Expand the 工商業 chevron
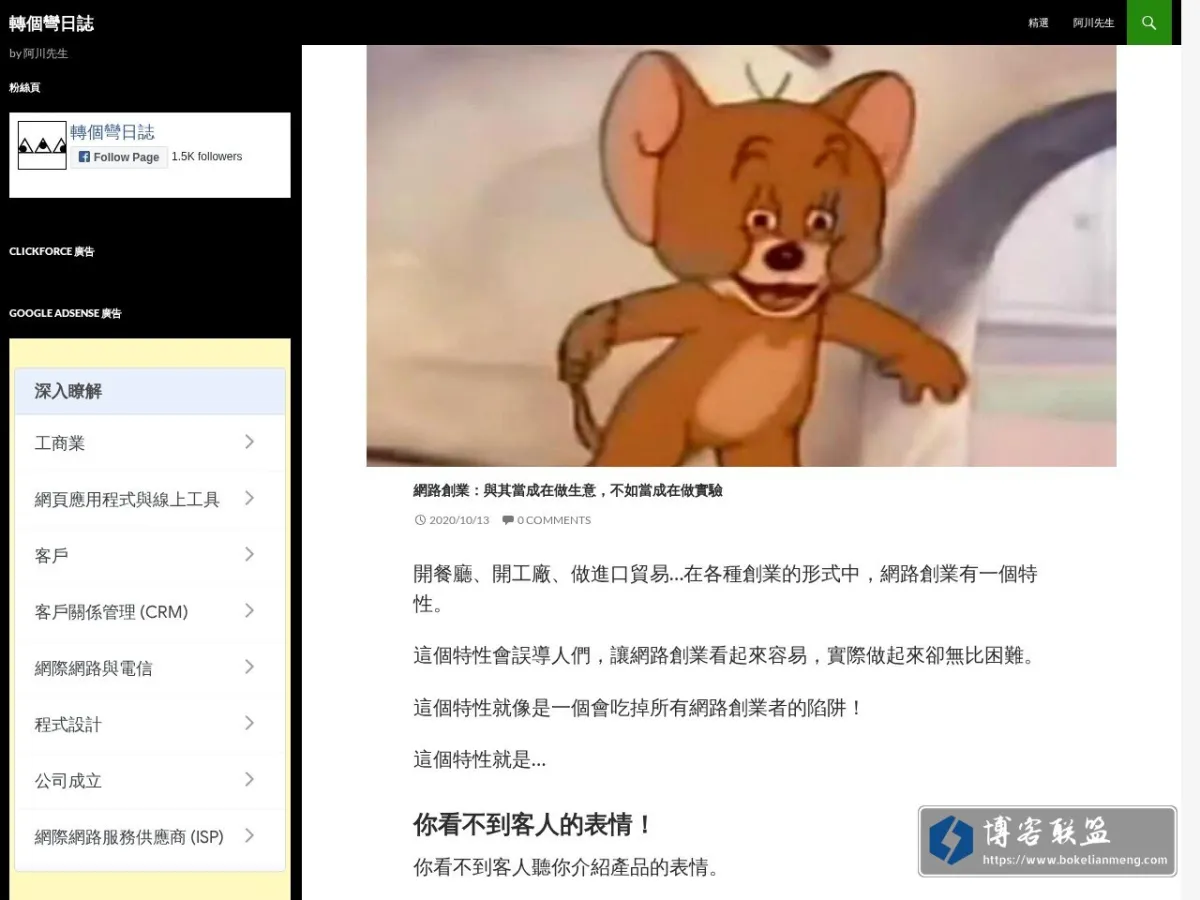 pos(249,442)
